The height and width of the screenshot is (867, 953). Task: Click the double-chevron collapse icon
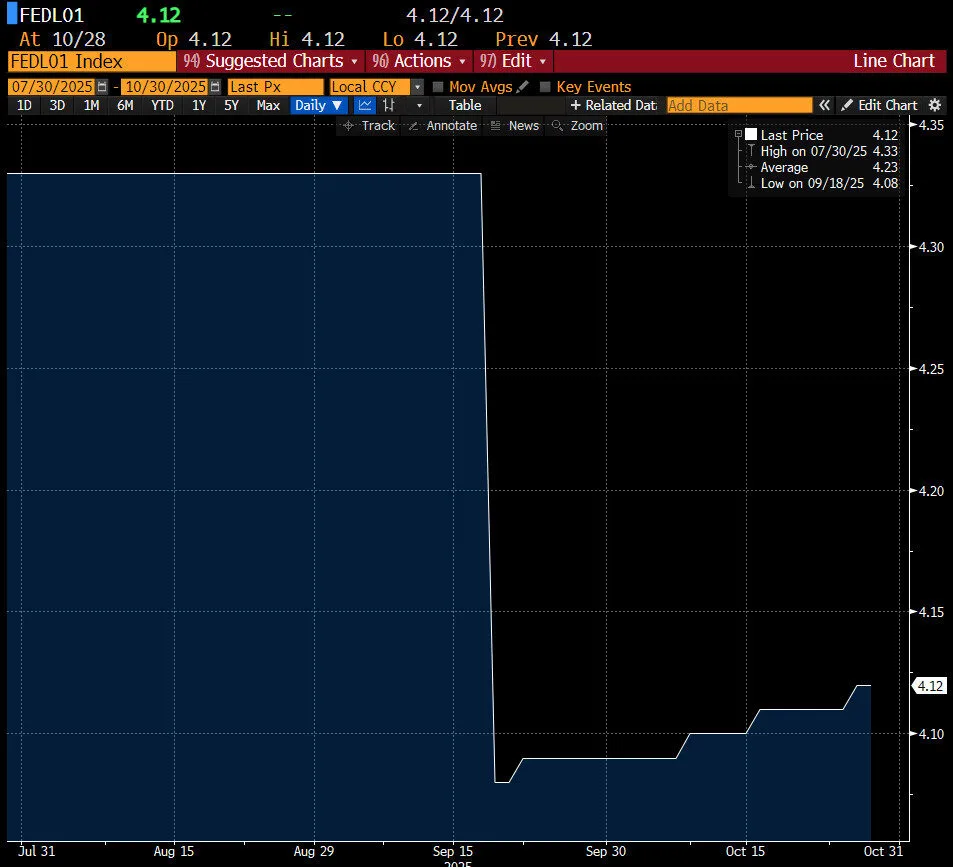[x=824, y=105]
